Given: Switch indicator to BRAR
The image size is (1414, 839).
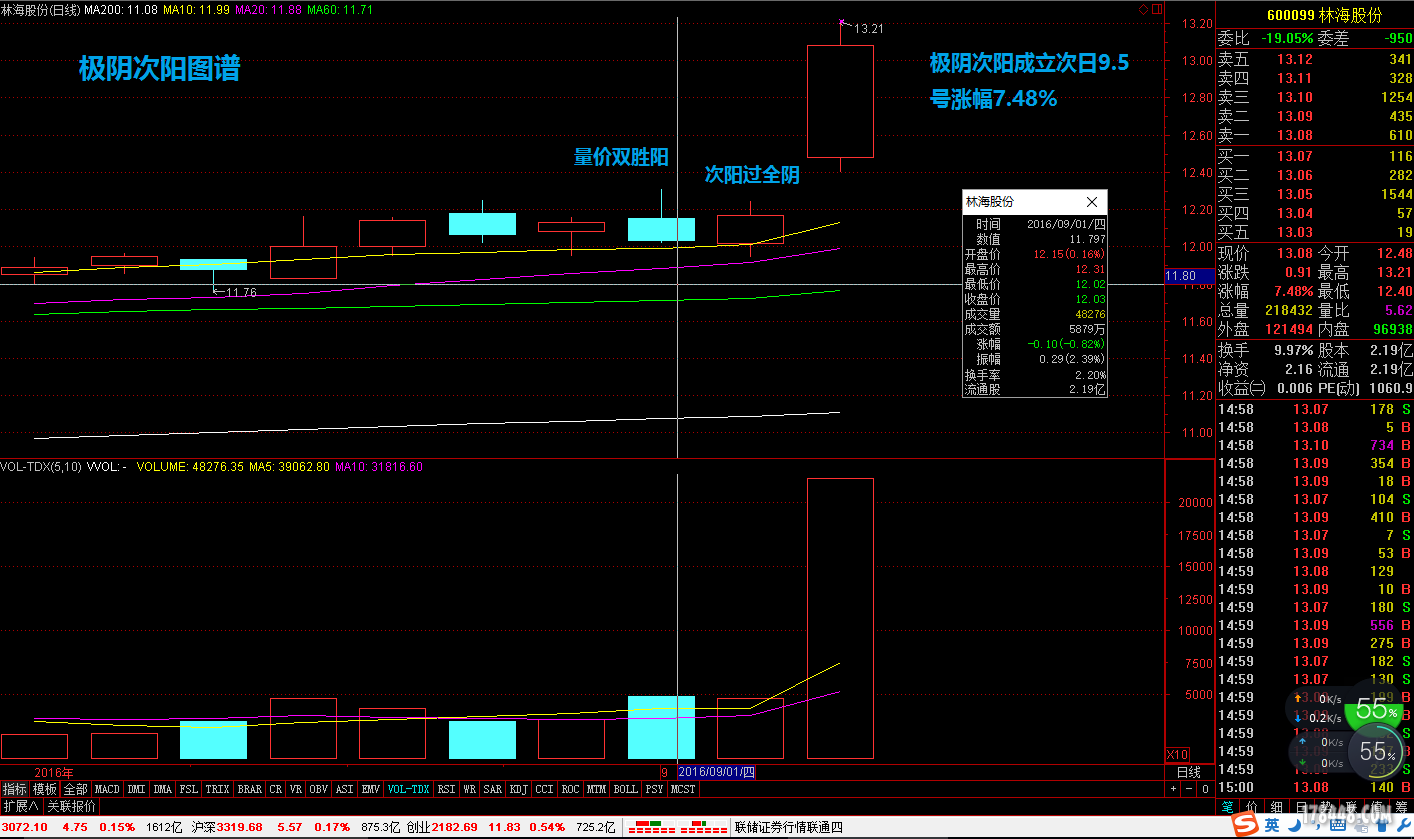Looking at the screenshot, I should pyautogui.click(x=250, y=789).
